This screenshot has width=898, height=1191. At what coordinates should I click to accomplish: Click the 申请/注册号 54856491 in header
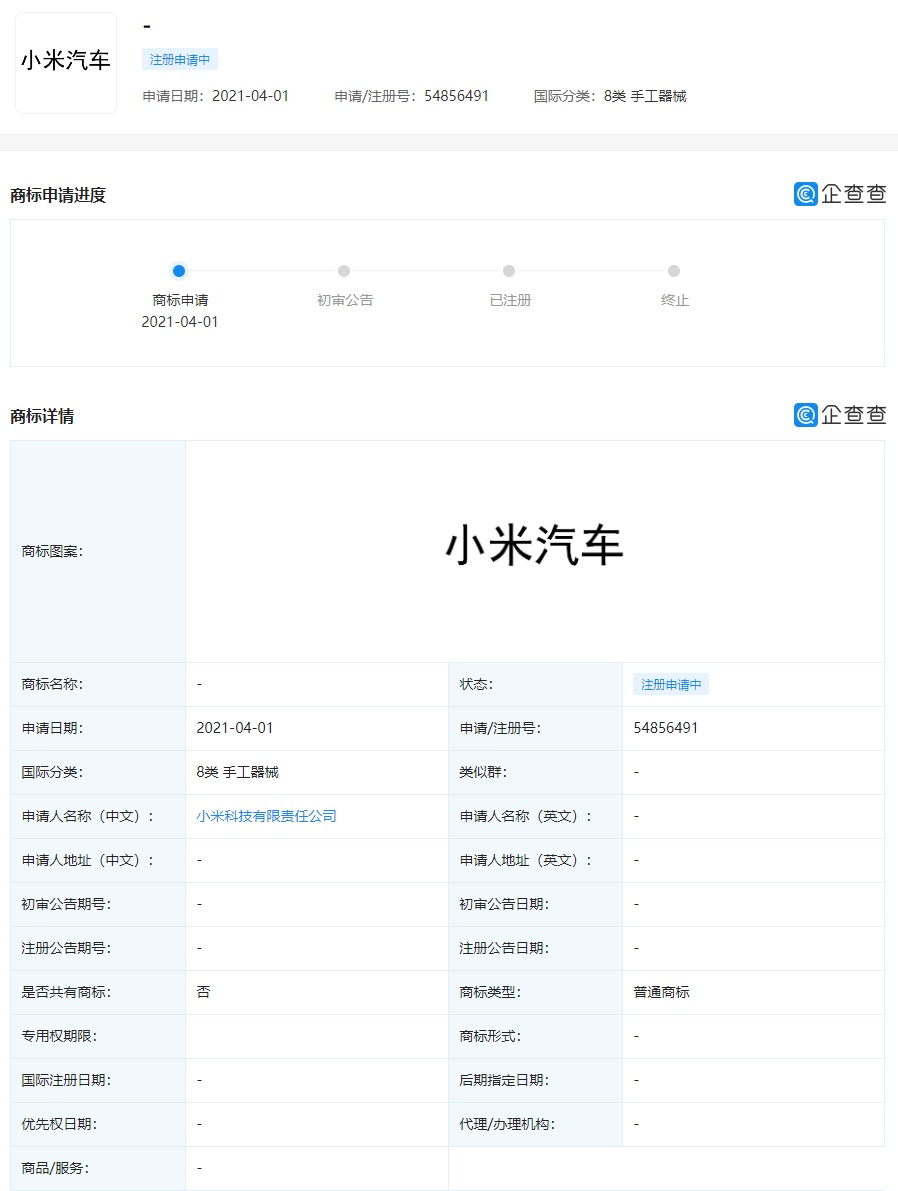click(412, 96)
